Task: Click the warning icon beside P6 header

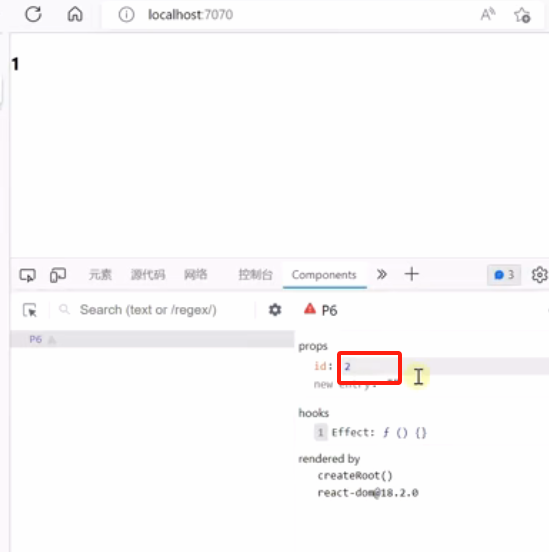Action: pyautogui.click(x=310, y=309)
